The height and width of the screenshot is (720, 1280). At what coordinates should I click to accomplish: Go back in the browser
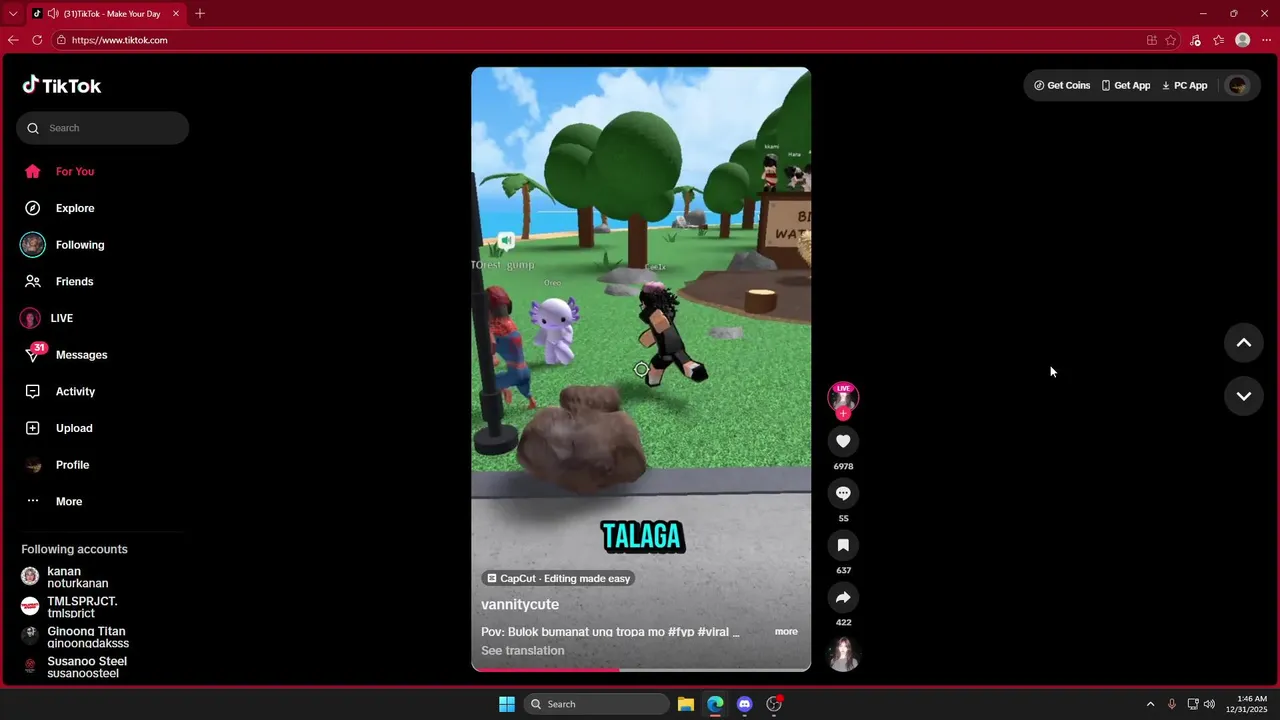pyautogui.click(x=13, y=40)
